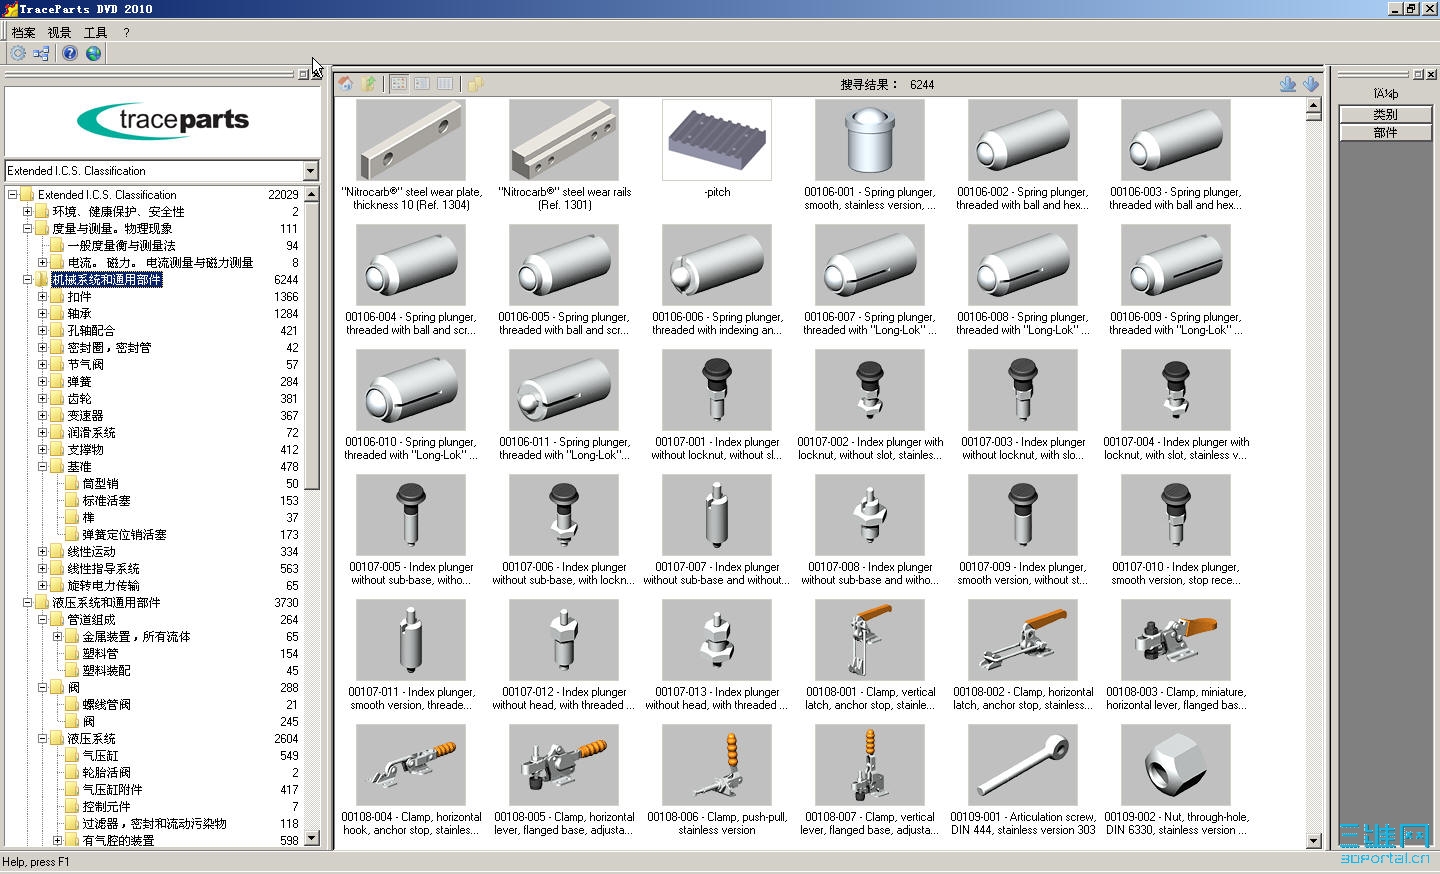Float the left classification panel with its restore button
Screen dimensions: 1440x874
(x=303, y=74)
